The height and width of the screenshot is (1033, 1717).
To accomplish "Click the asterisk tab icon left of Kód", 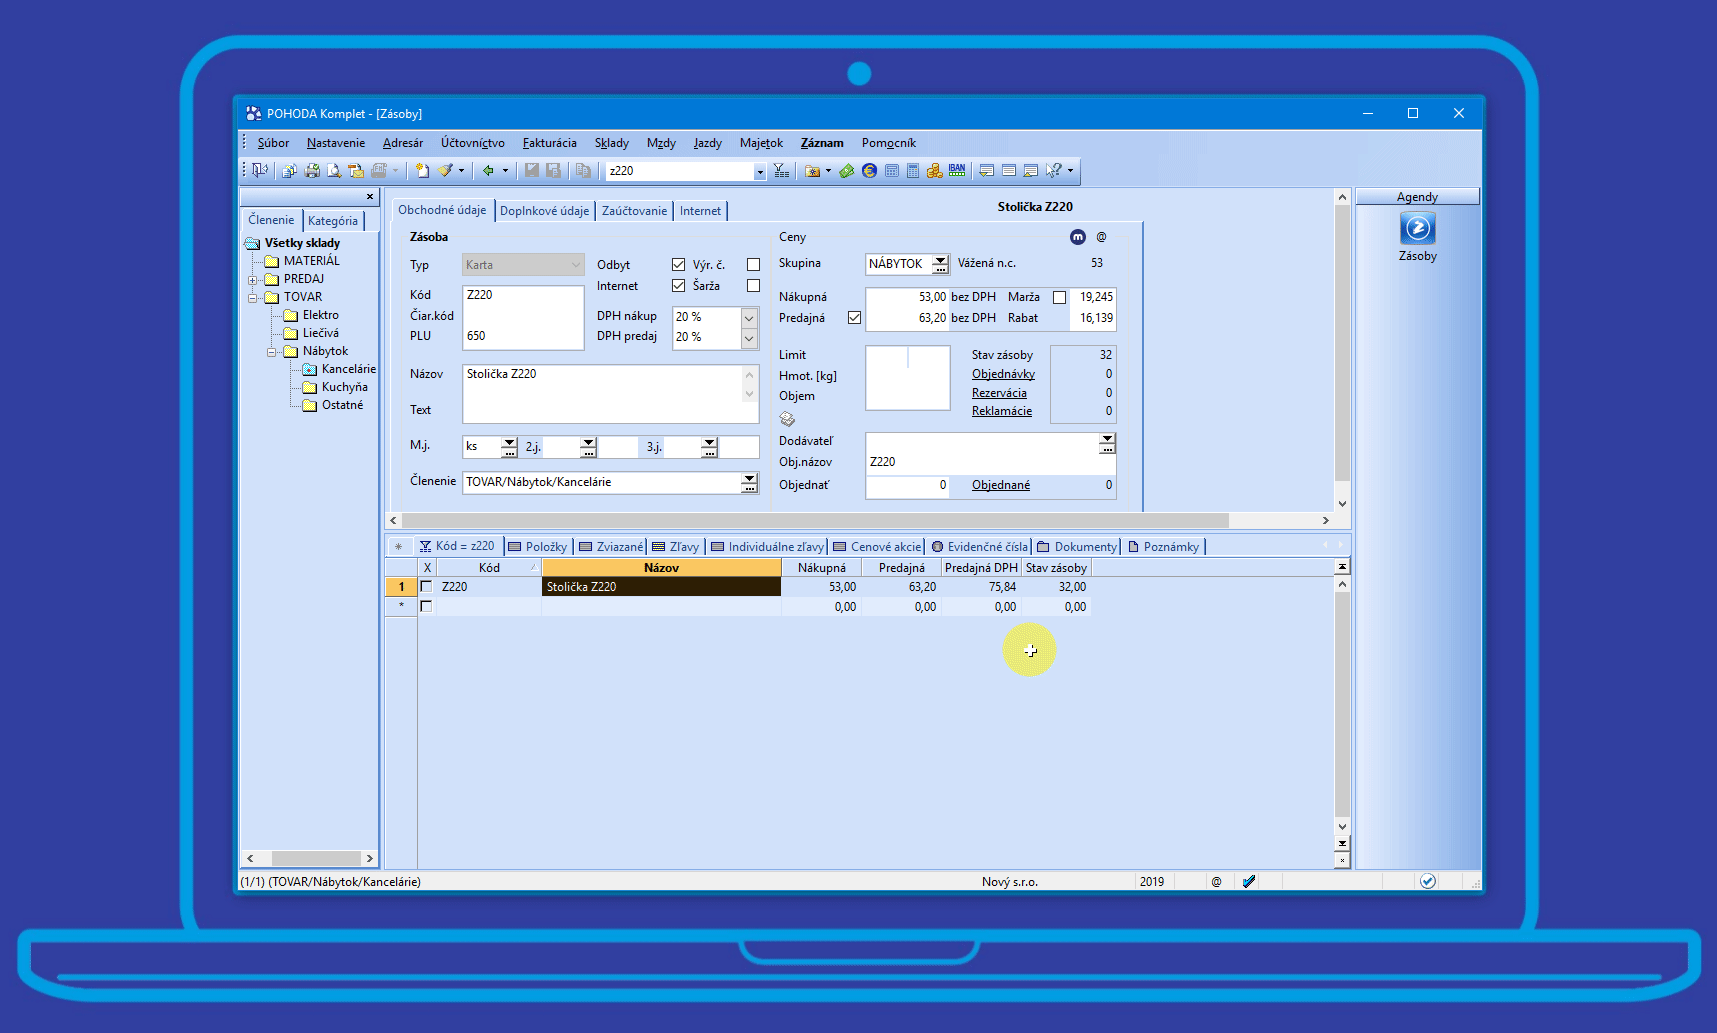I will (x=398, y=546).
